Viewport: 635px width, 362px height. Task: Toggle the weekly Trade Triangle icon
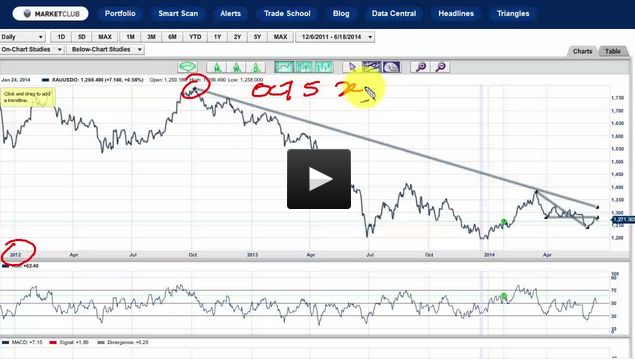click(236, 67)
